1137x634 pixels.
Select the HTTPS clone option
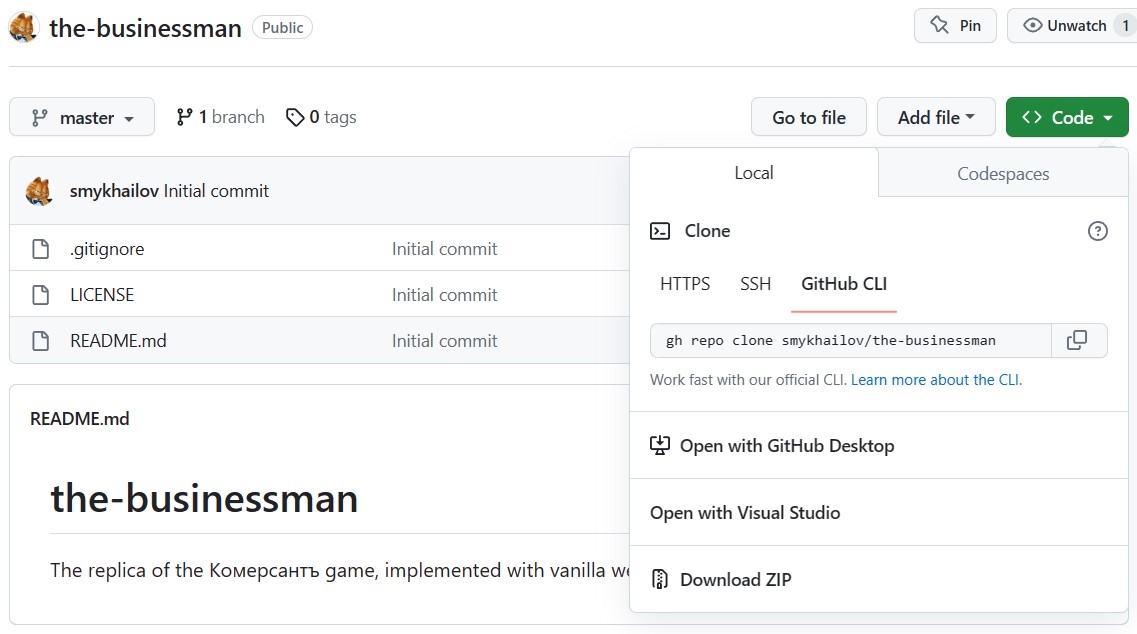685,284
